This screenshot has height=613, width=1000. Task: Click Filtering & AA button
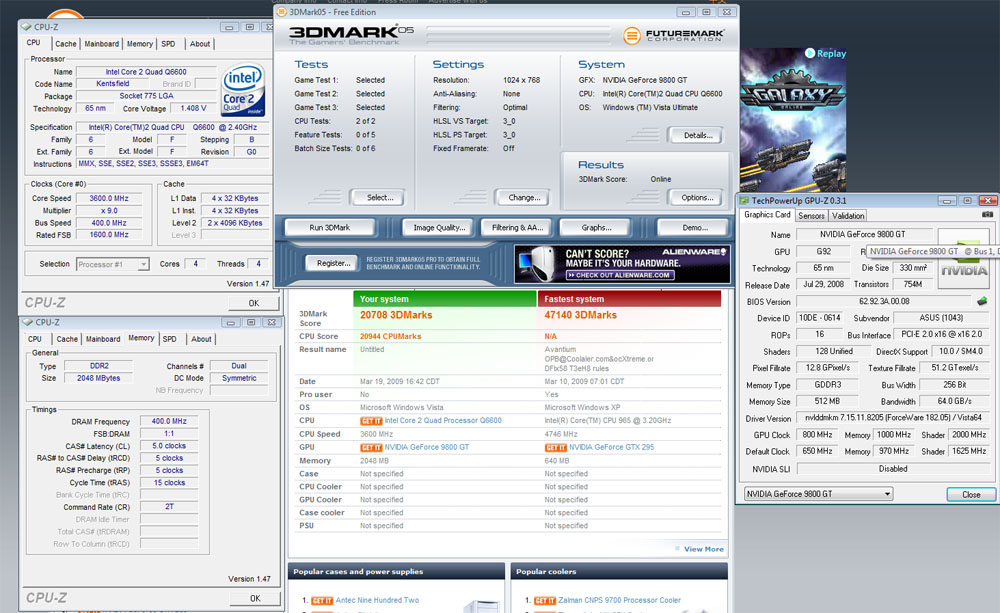point(517,228)
